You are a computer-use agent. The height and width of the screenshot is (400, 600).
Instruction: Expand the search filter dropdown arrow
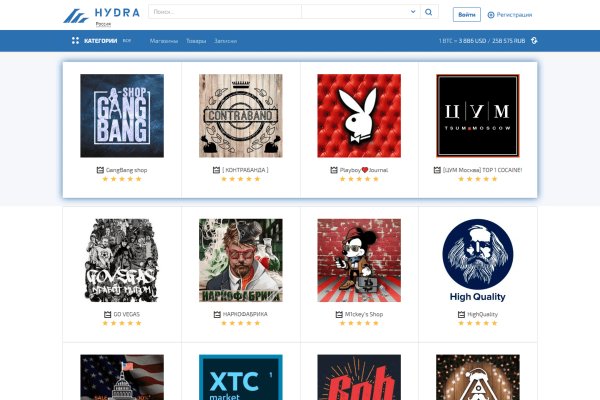point(413,12)
